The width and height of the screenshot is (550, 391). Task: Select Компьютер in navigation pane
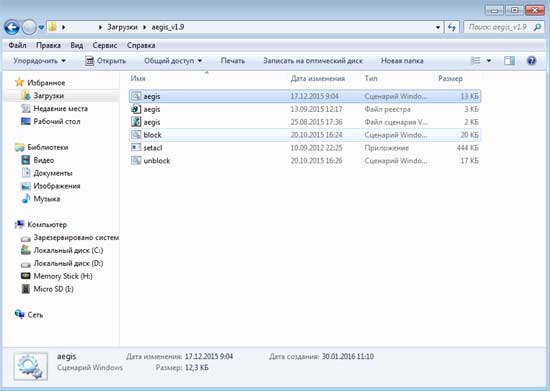click(x=47, y=224)
